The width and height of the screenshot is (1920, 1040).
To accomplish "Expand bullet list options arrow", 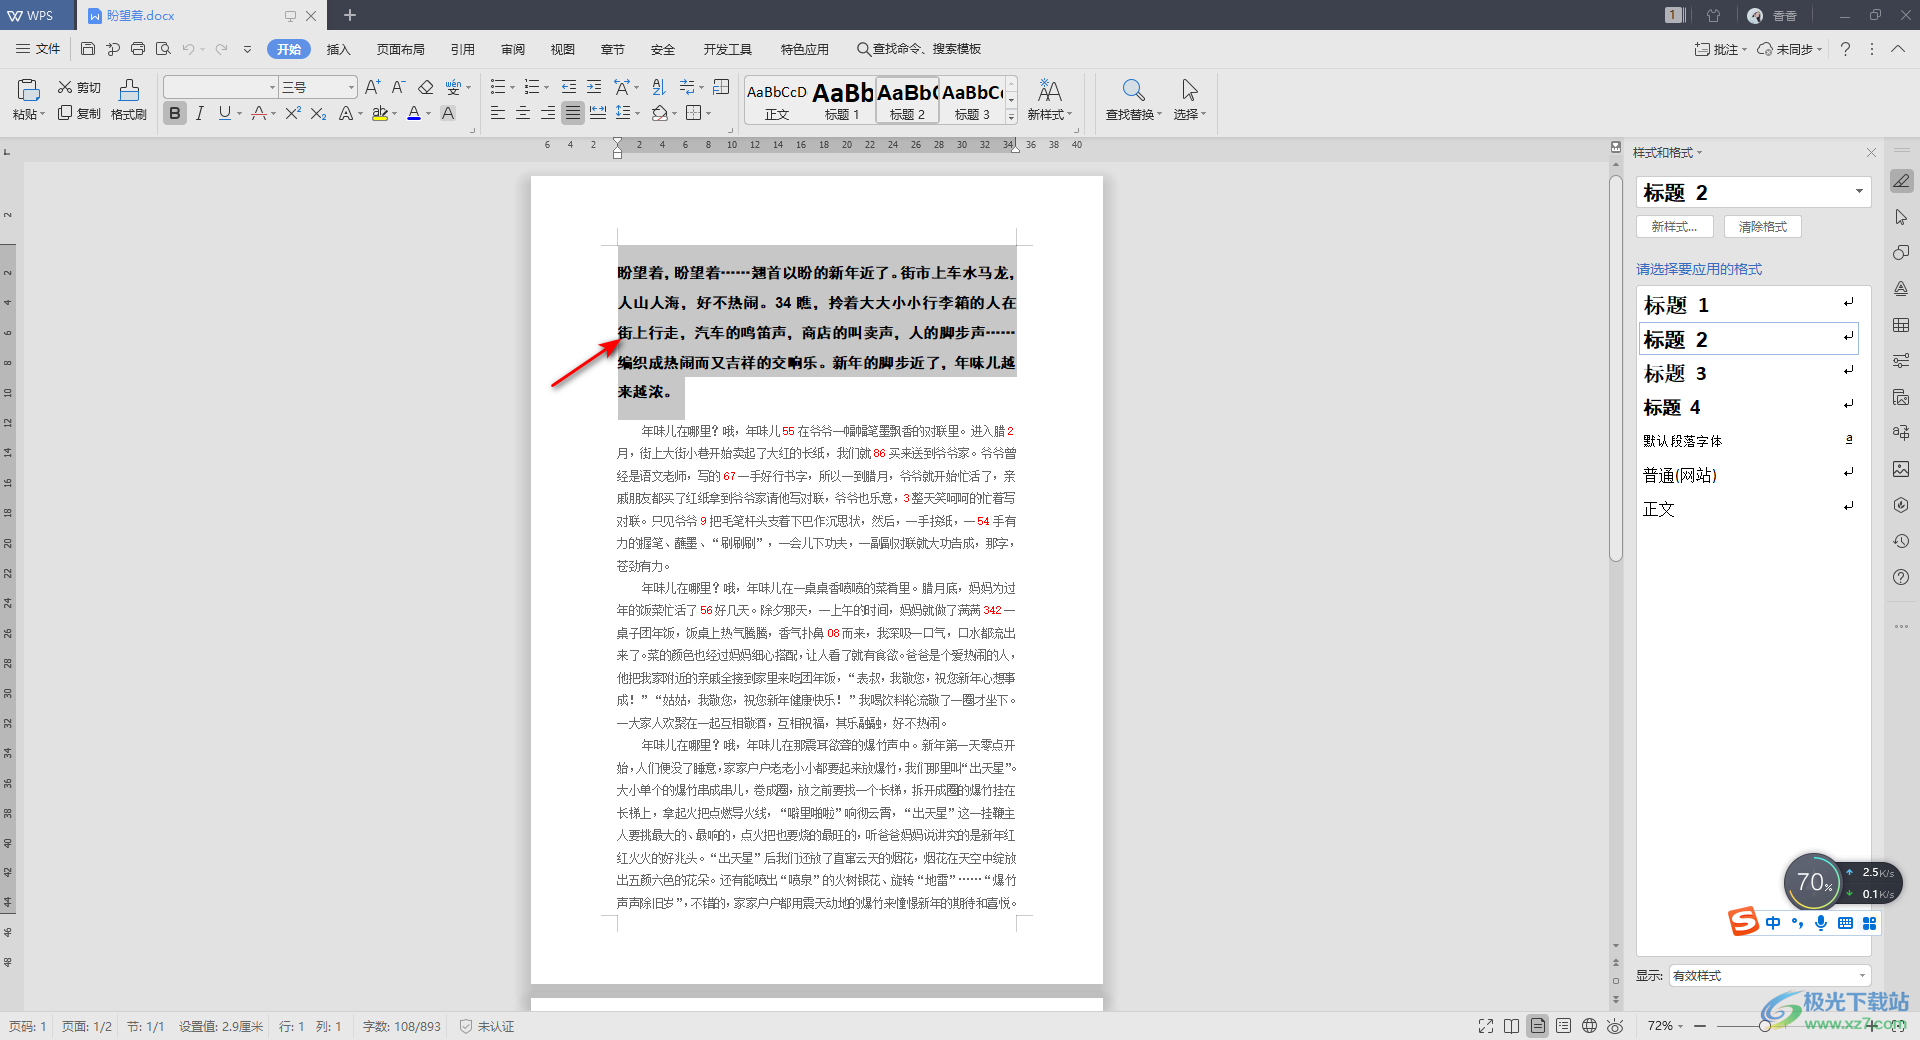I will 512,87.
